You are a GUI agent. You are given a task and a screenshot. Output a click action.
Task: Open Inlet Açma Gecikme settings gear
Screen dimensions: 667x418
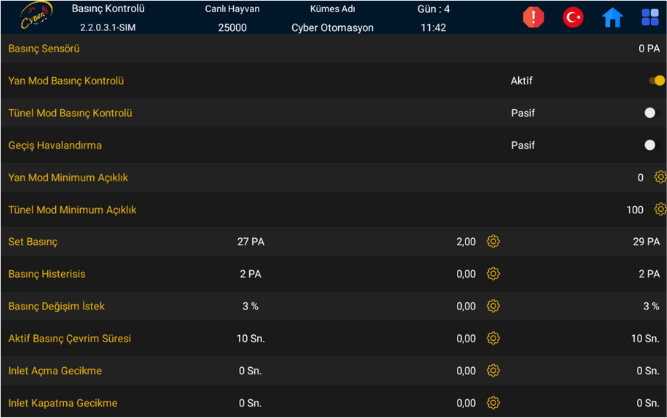(493, 370)
